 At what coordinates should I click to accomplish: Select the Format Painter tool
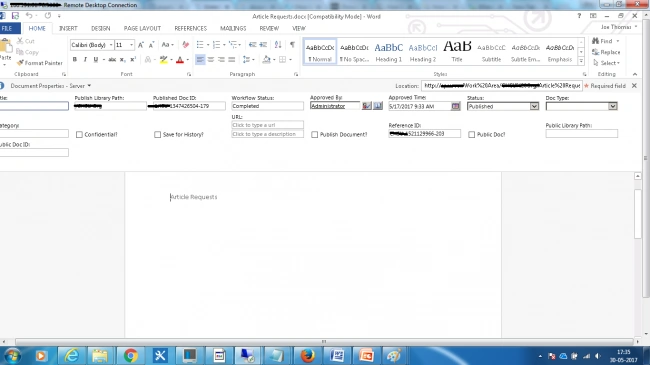point(40,63)
